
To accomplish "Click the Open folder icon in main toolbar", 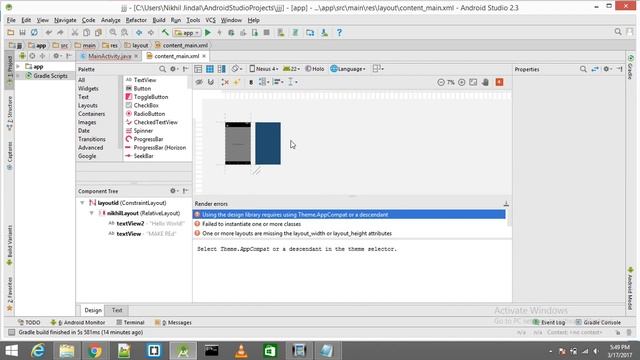I will 11,33.
